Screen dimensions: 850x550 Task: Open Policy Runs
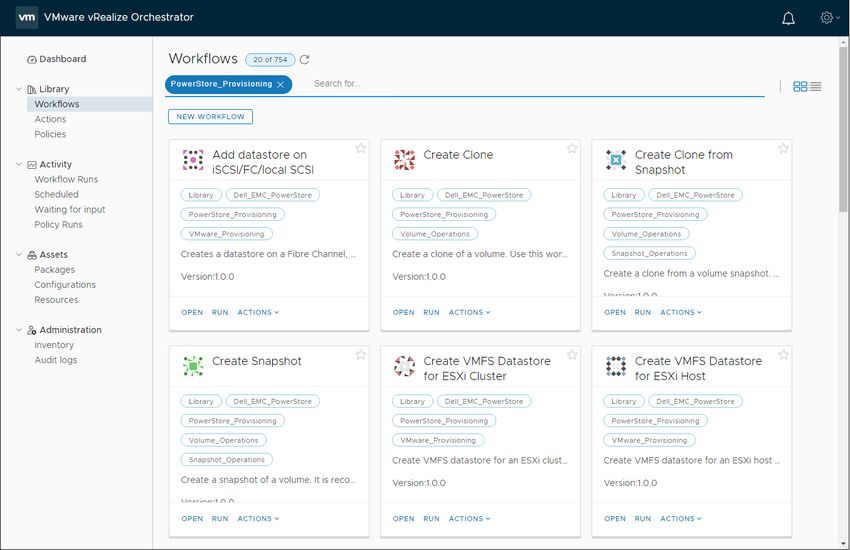59,225
